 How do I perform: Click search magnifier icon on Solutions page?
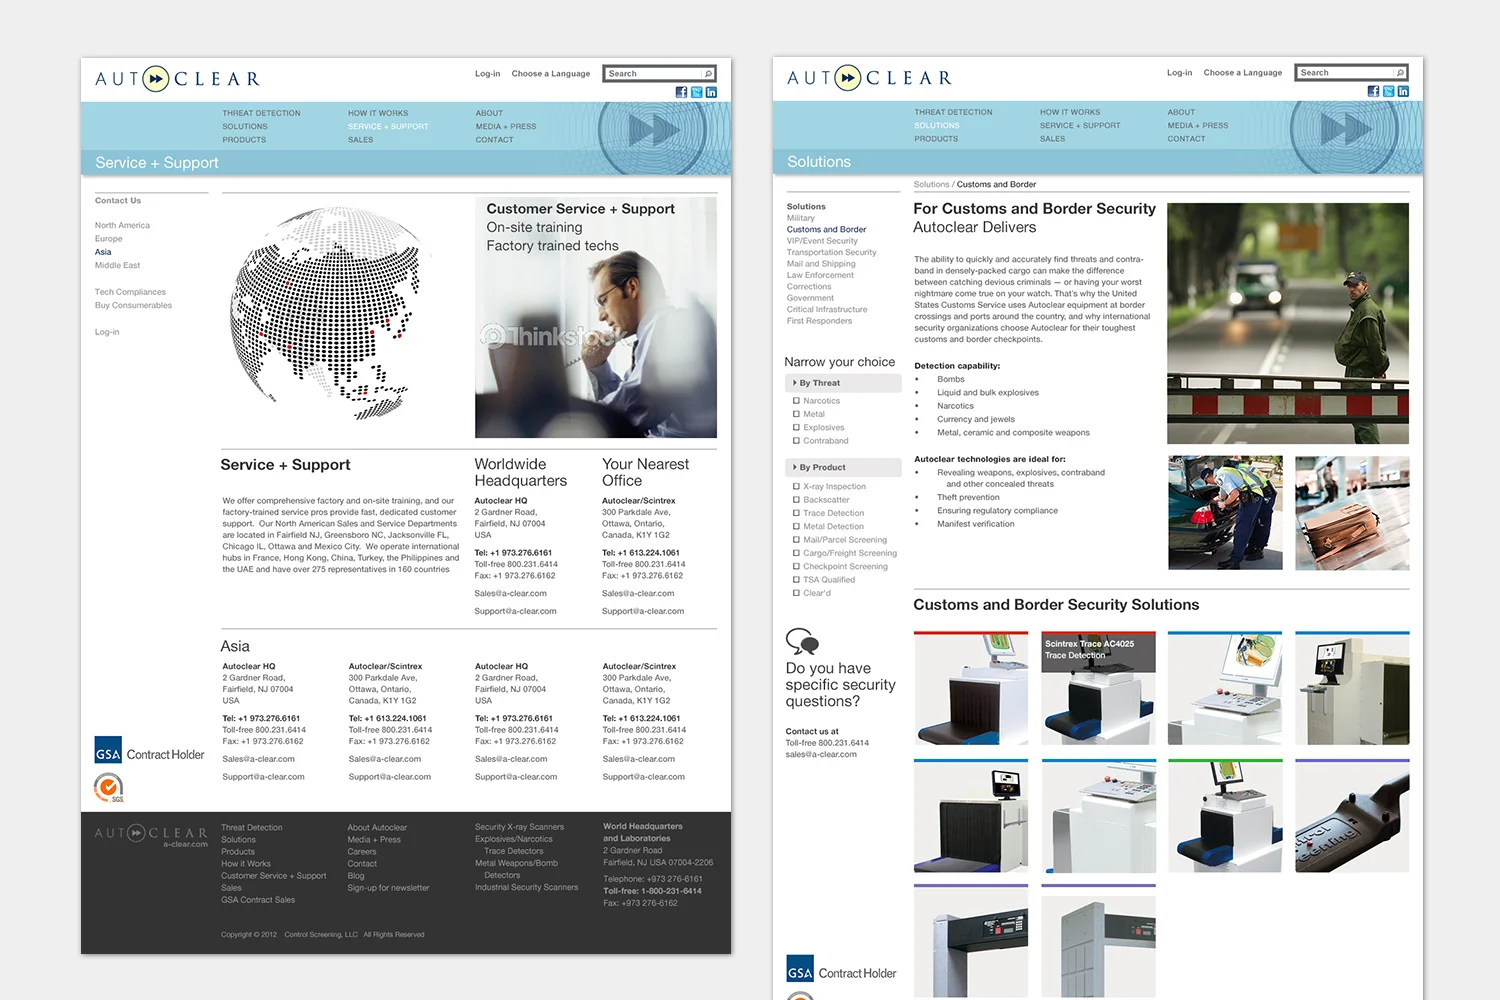pyautogui.click(x=1400, y=73)
